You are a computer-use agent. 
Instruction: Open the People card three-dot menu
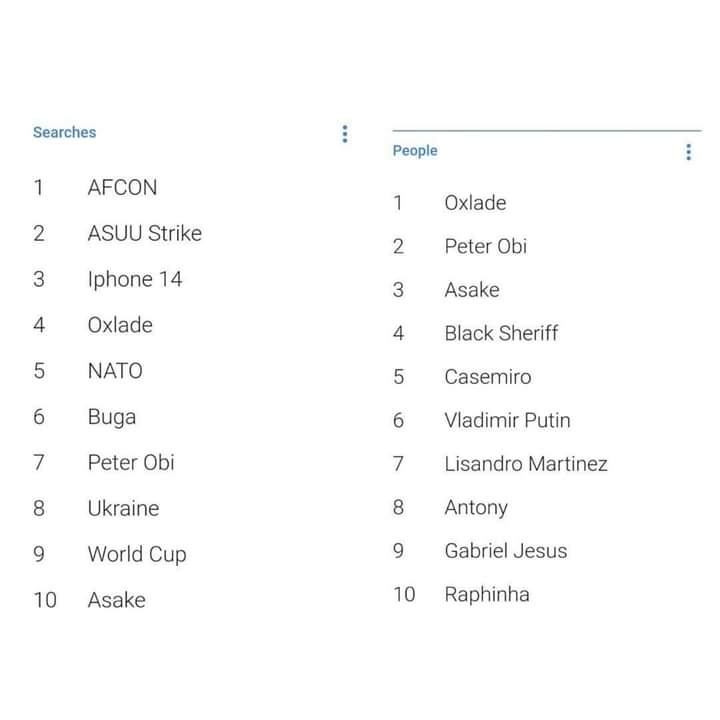688,152
